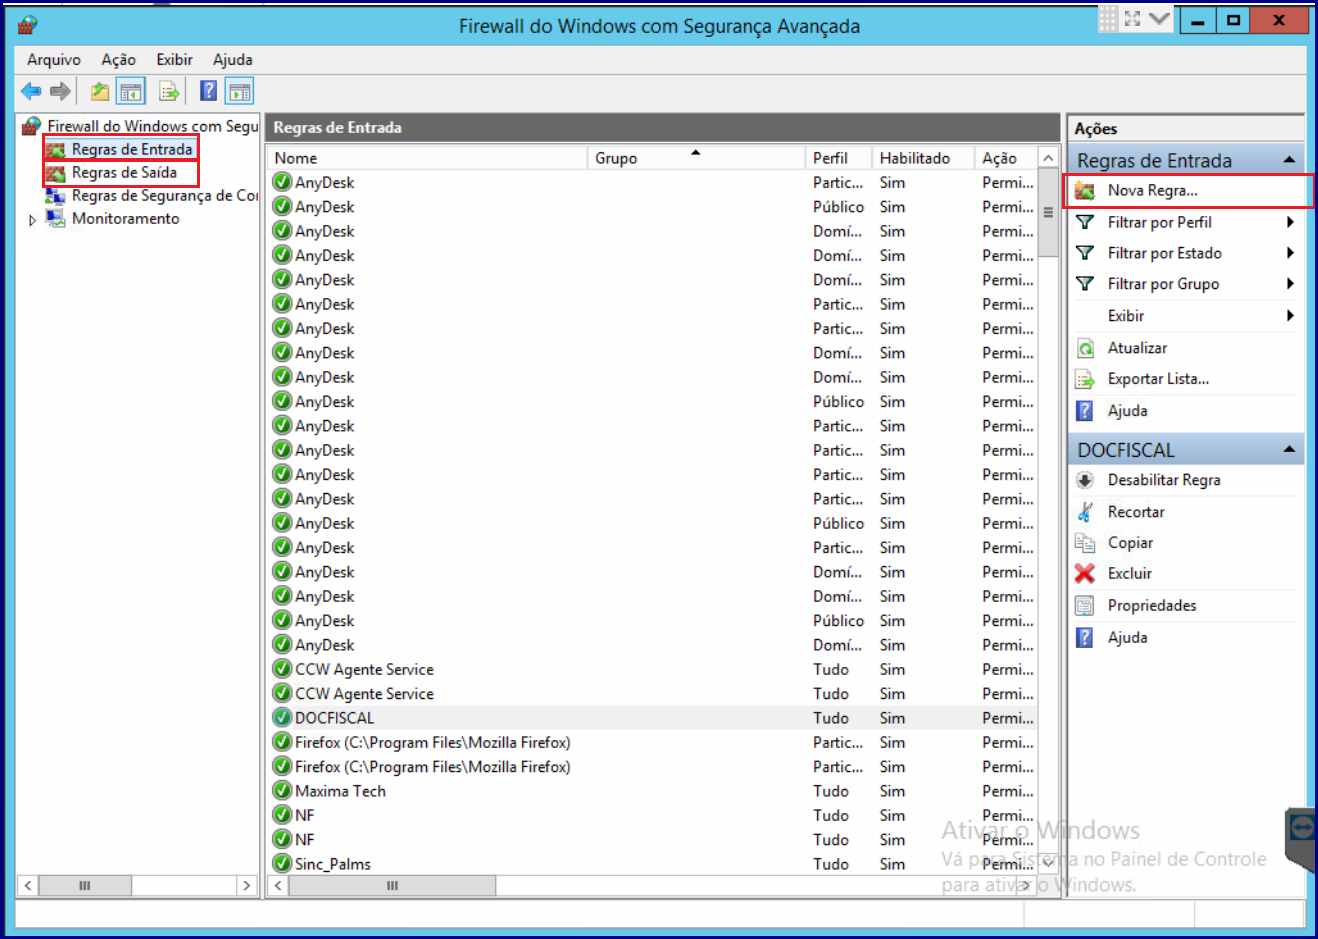Click the Nova Regra icon
Image resolution: width=1318 pixels, height=939 pixels.
1084,190
